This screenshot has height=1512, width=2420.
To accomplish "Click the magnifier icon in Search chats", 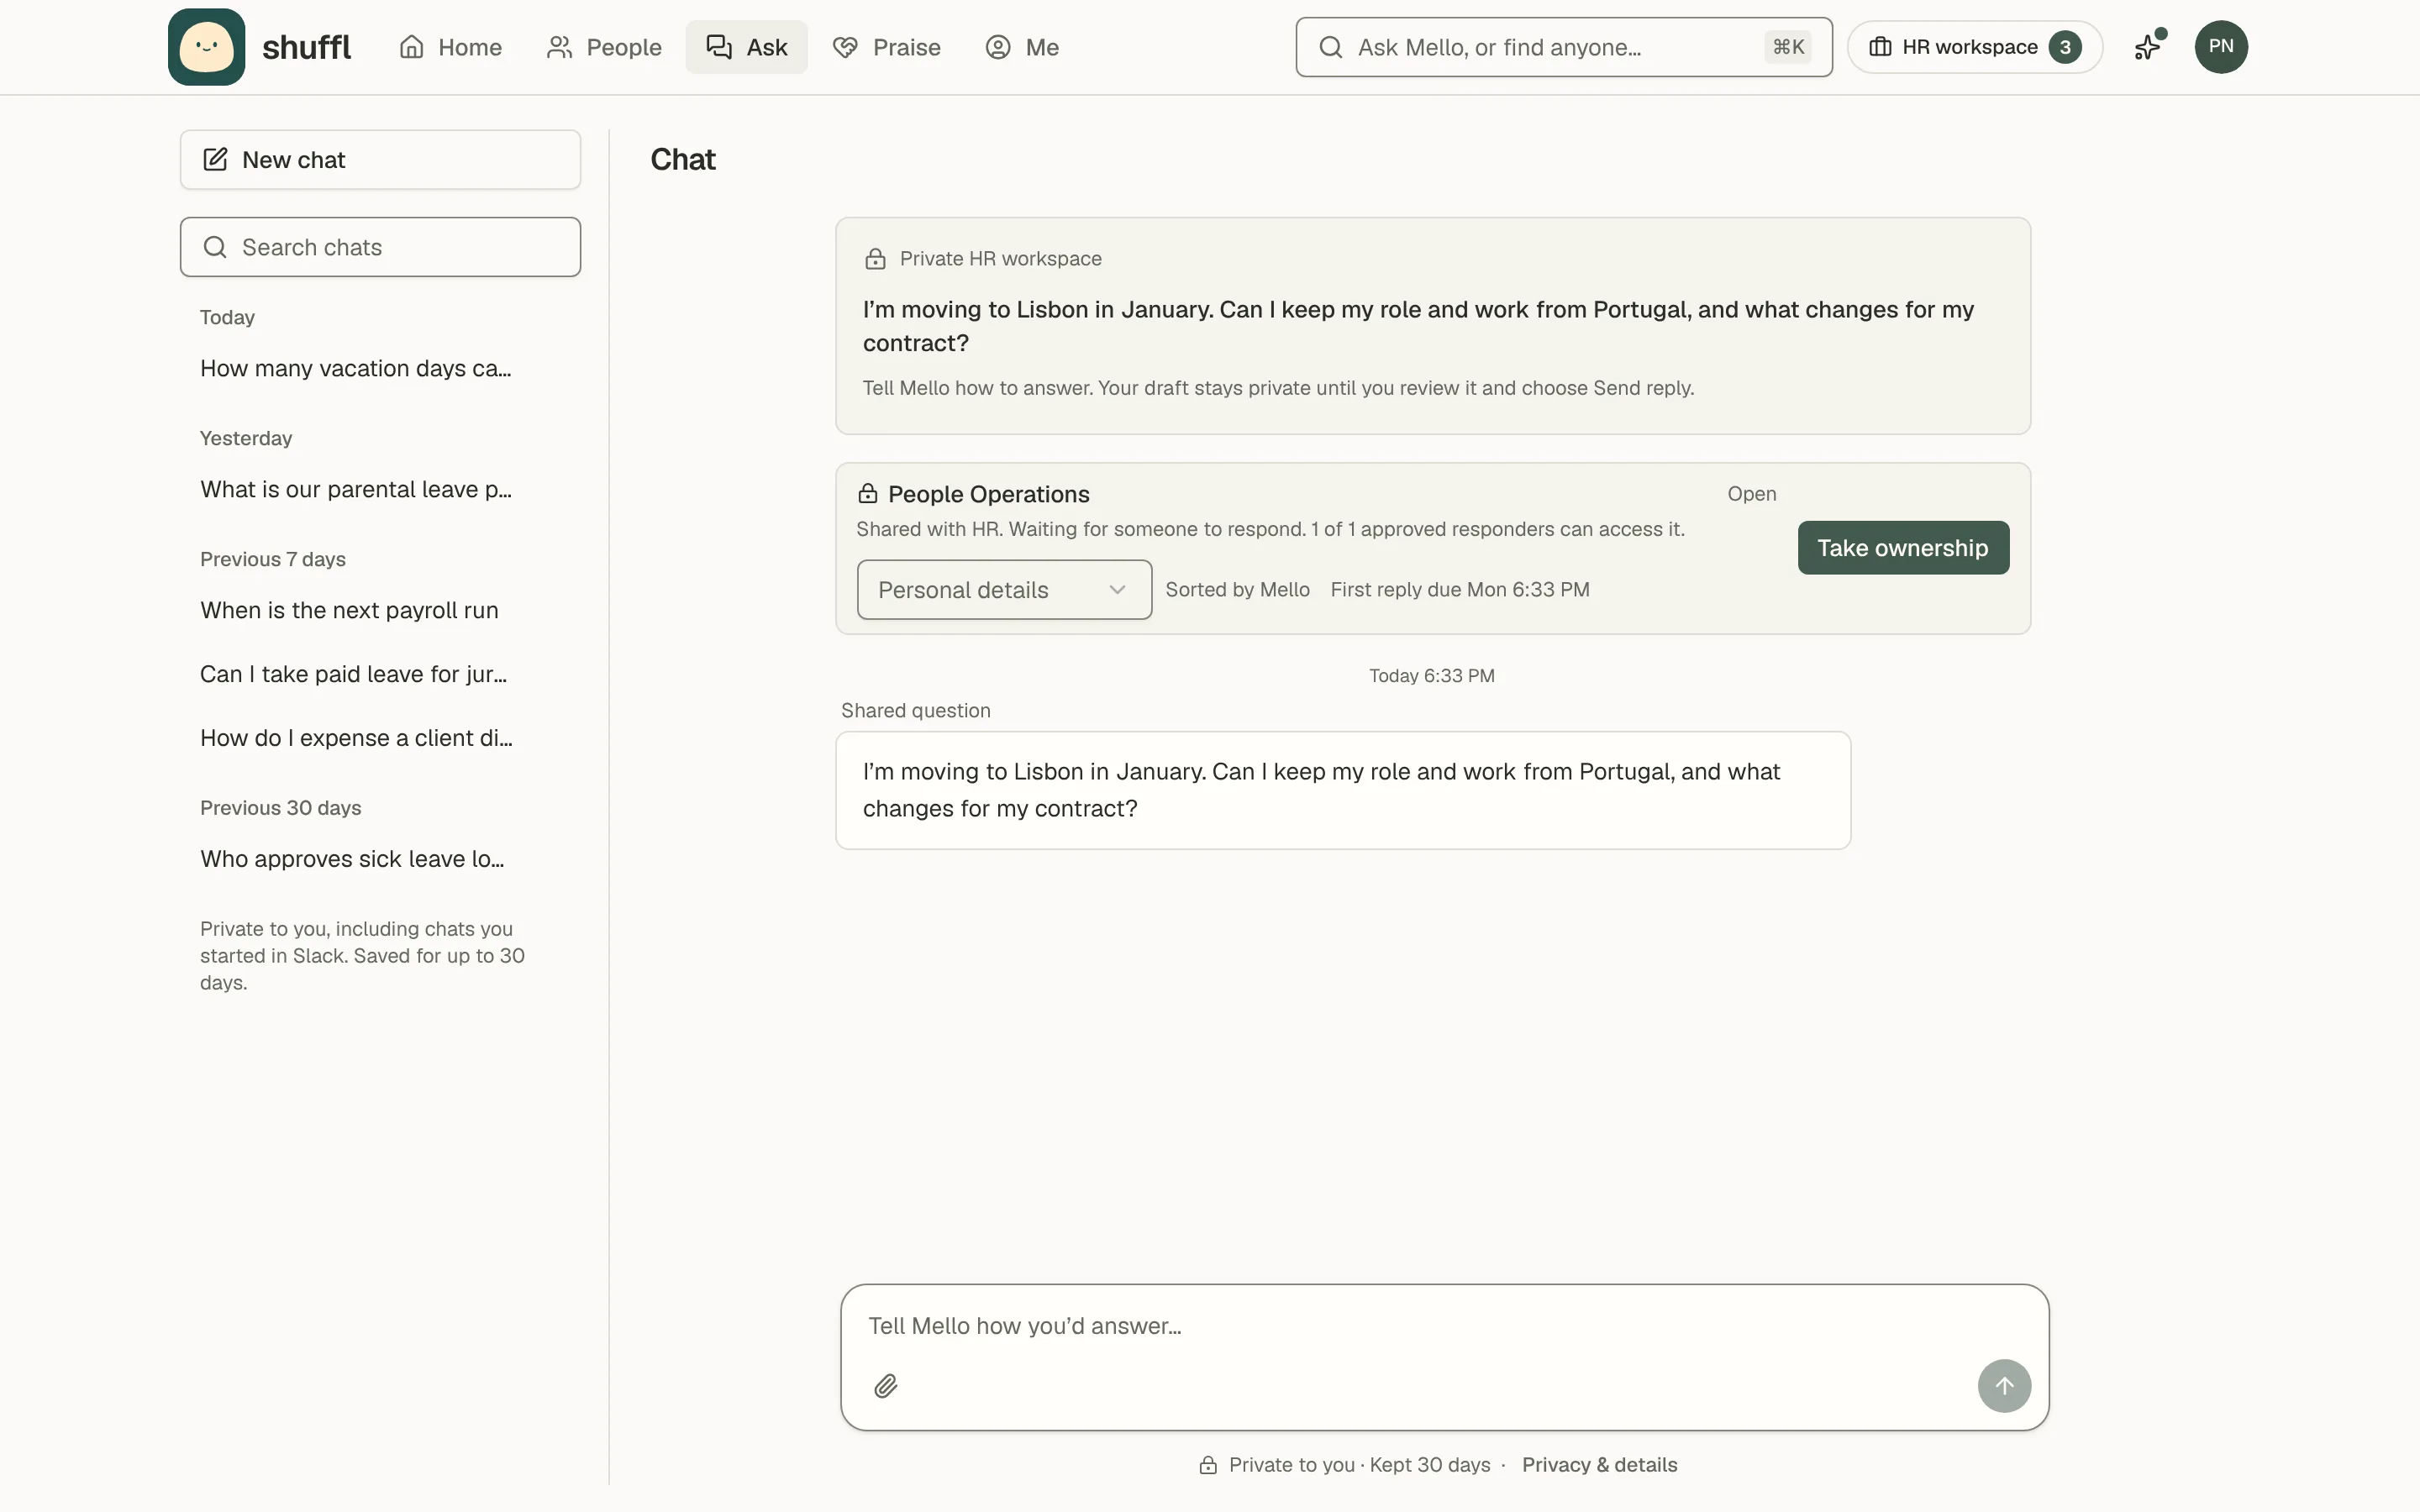I will (215, 247).
